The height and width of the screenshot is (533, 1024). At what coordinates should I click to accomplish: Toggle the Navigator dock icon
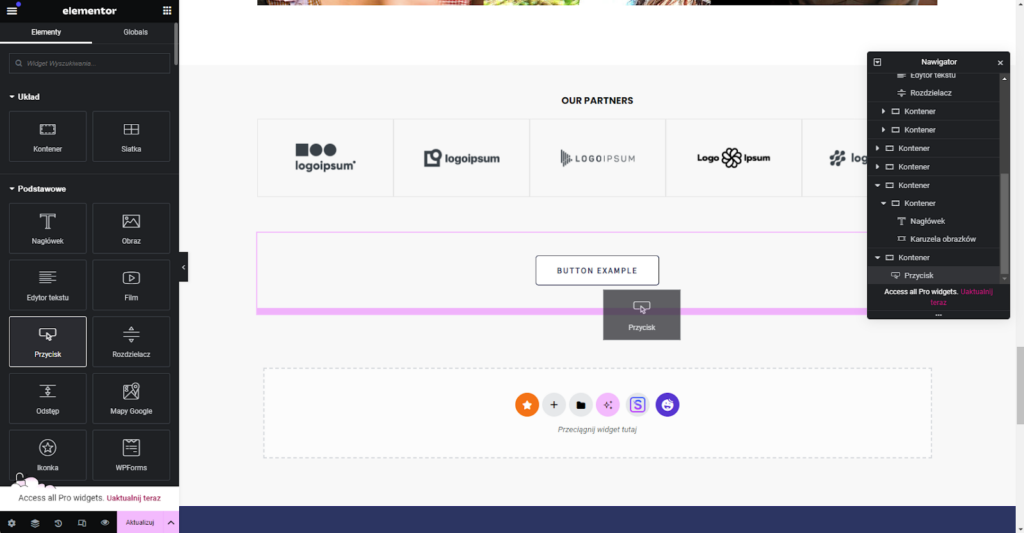pos(877,62)
